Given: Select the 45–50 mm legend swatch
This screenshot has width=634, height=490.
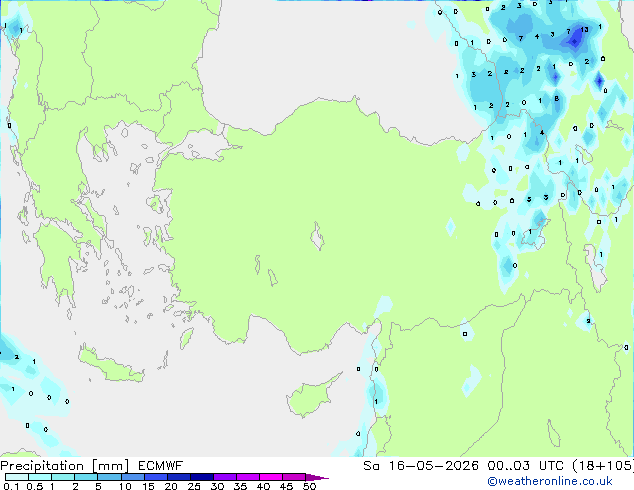Looking at the screenshot, I should tap(294, 477).
